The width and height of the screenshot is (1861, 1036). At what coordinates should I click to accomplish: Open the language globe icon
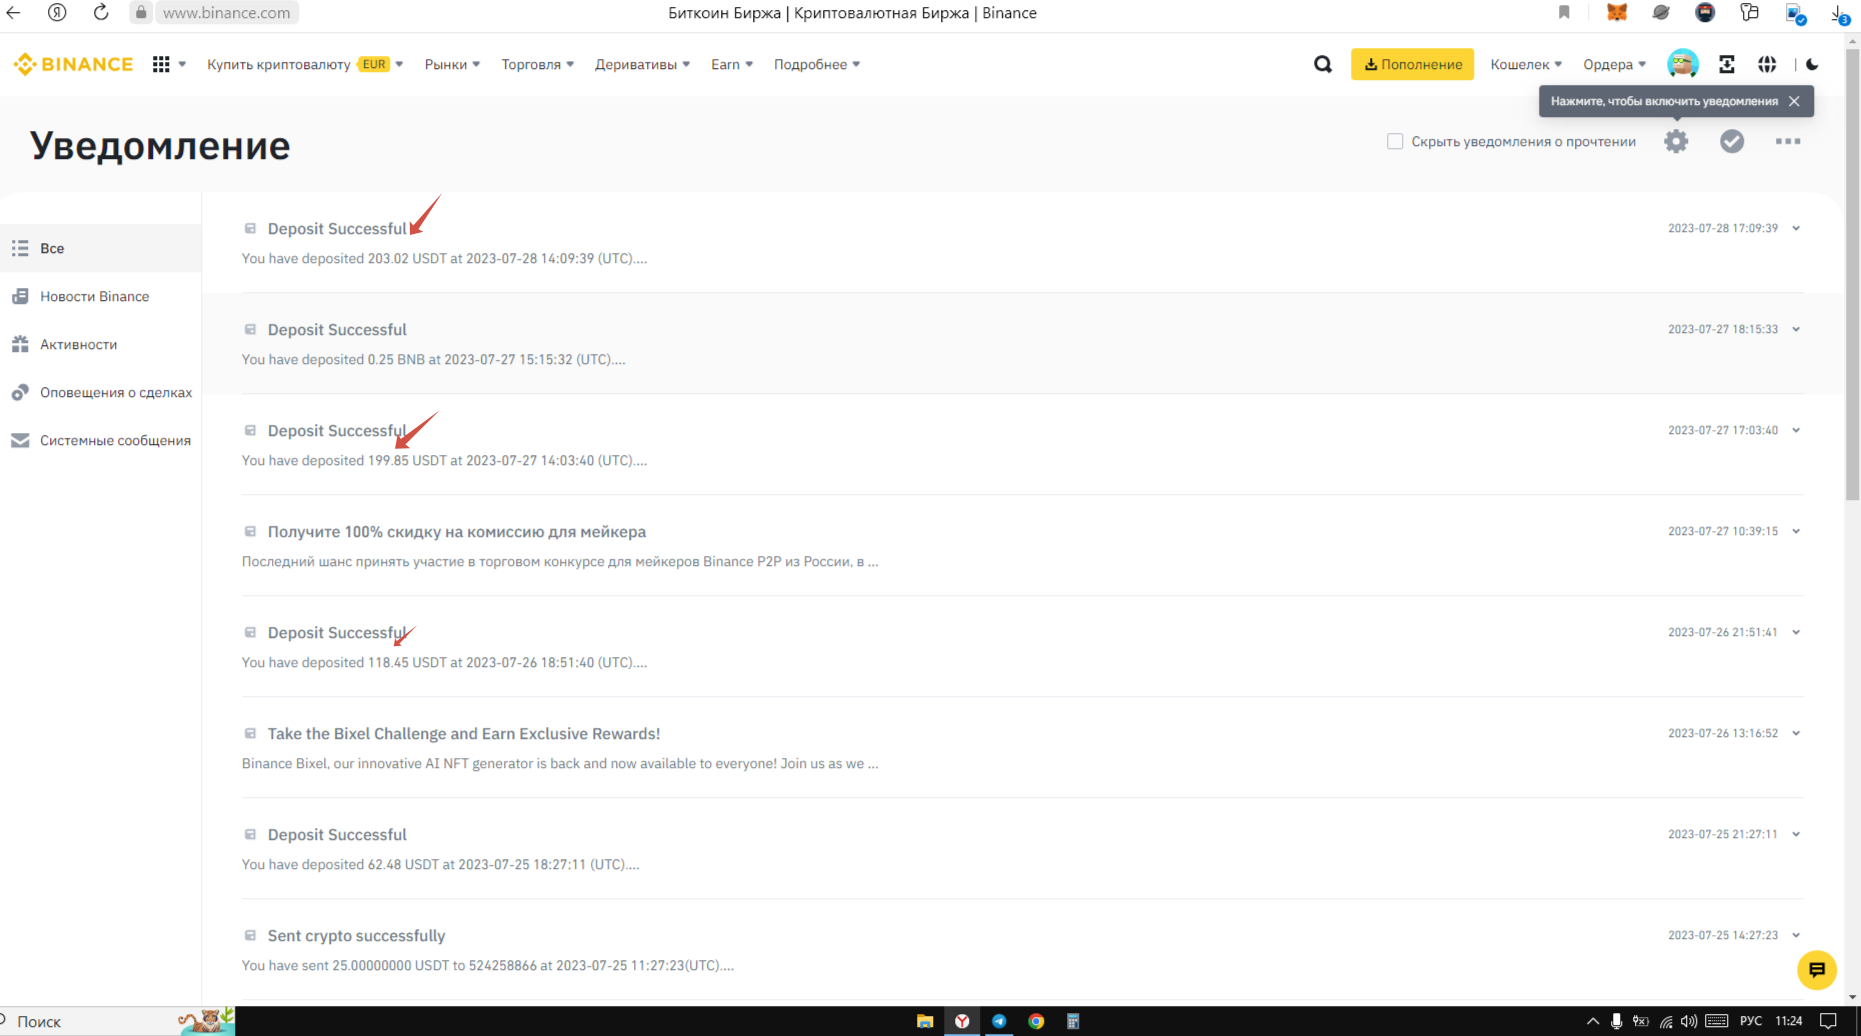click(x=1767, y=65)
